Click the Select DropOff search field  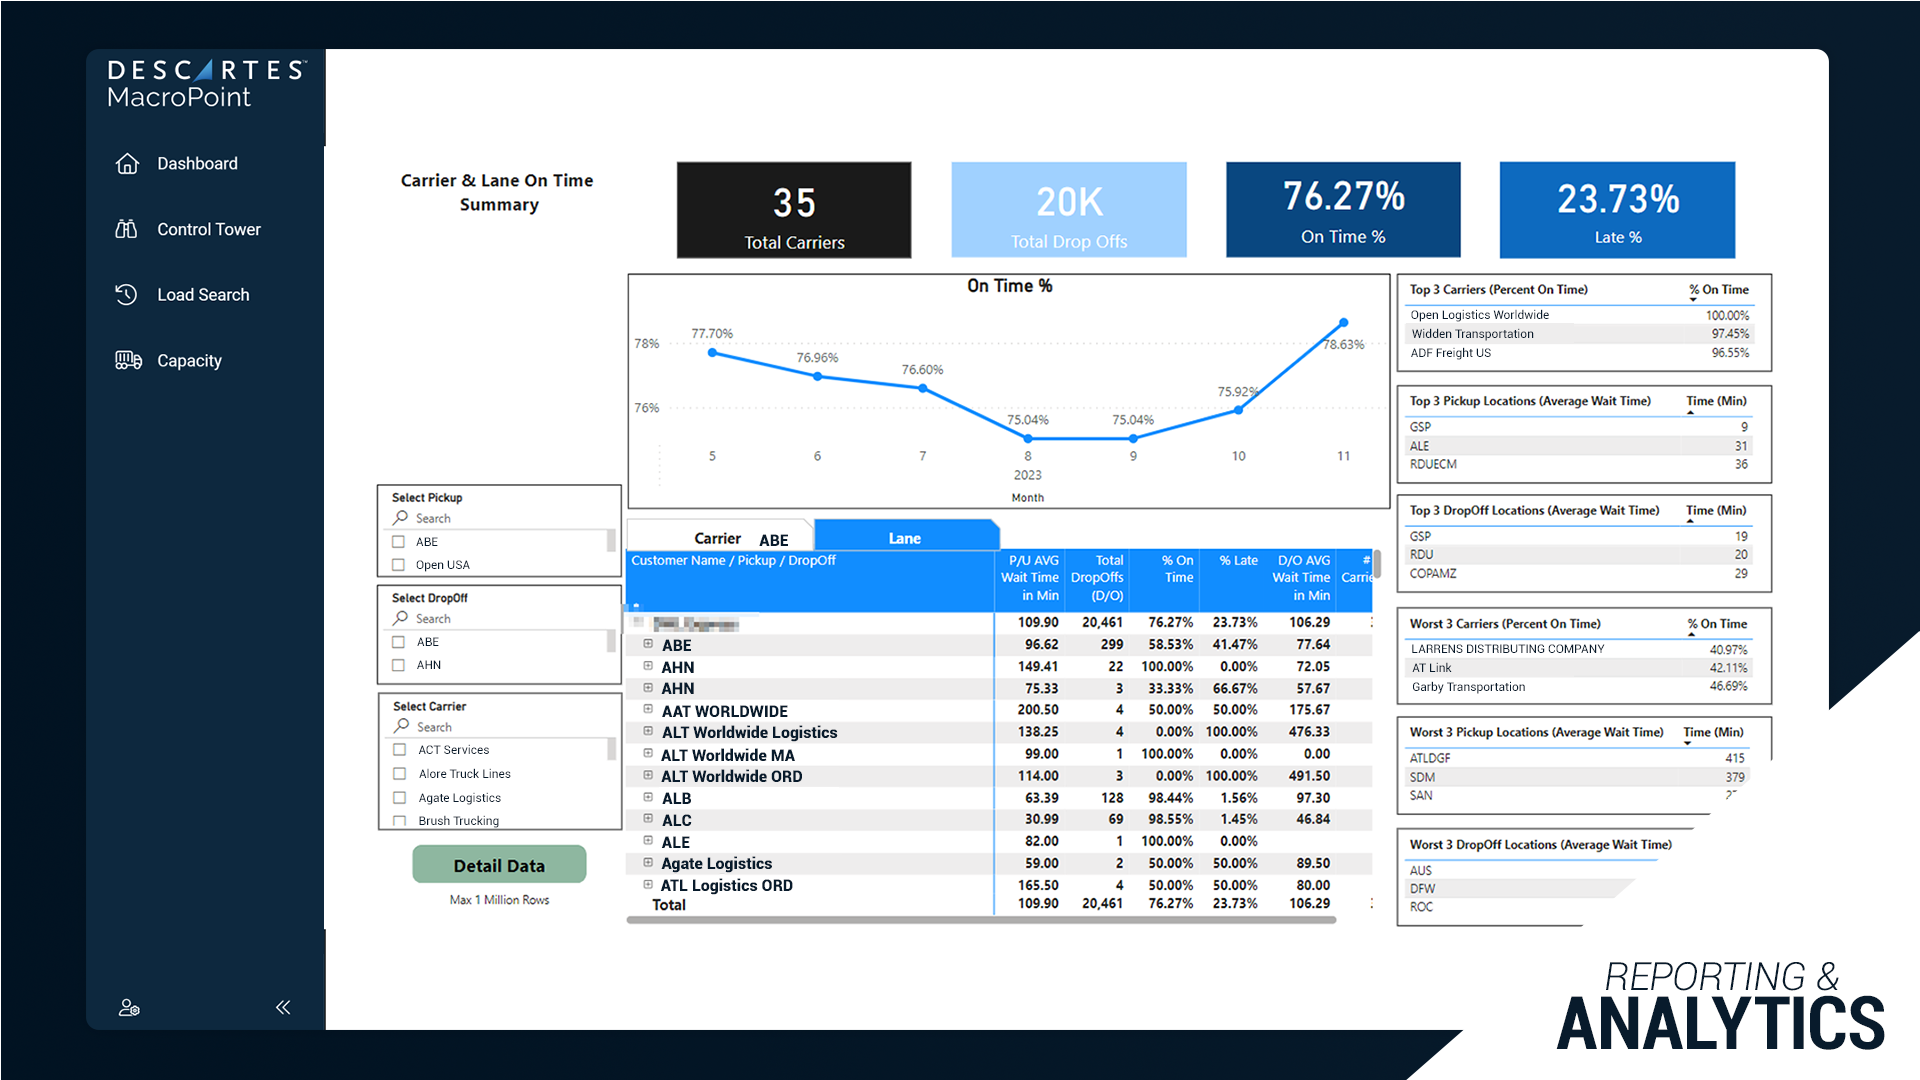pyautogui.click(x=500, y=619)
